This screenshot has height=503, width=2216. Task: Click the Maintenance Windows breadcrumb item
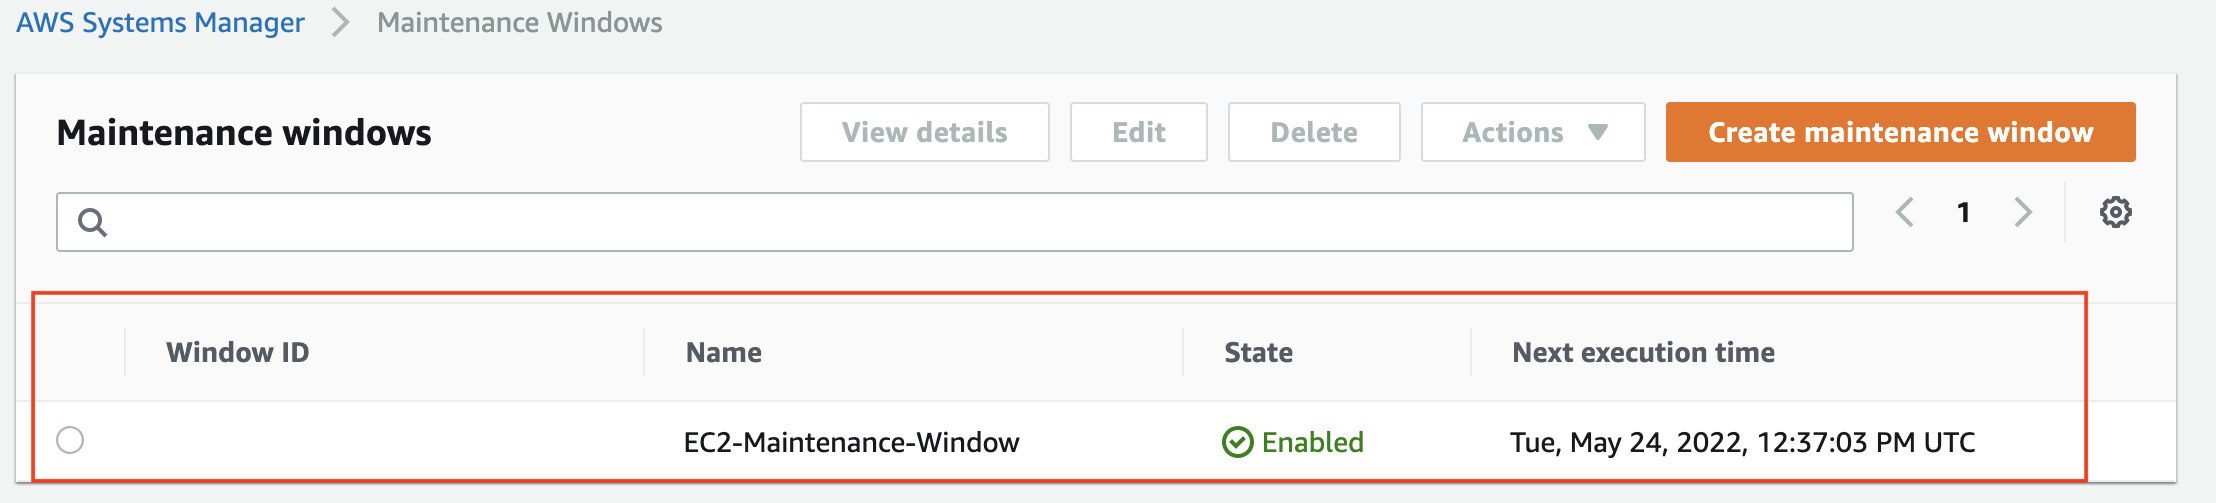[520, 22]
